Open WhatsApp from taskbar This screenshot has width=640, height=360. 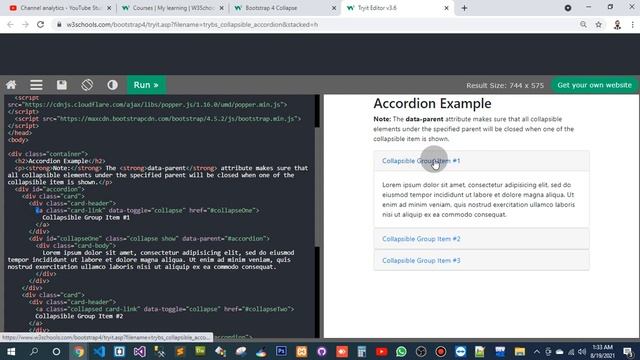click(x=401, y=351)
